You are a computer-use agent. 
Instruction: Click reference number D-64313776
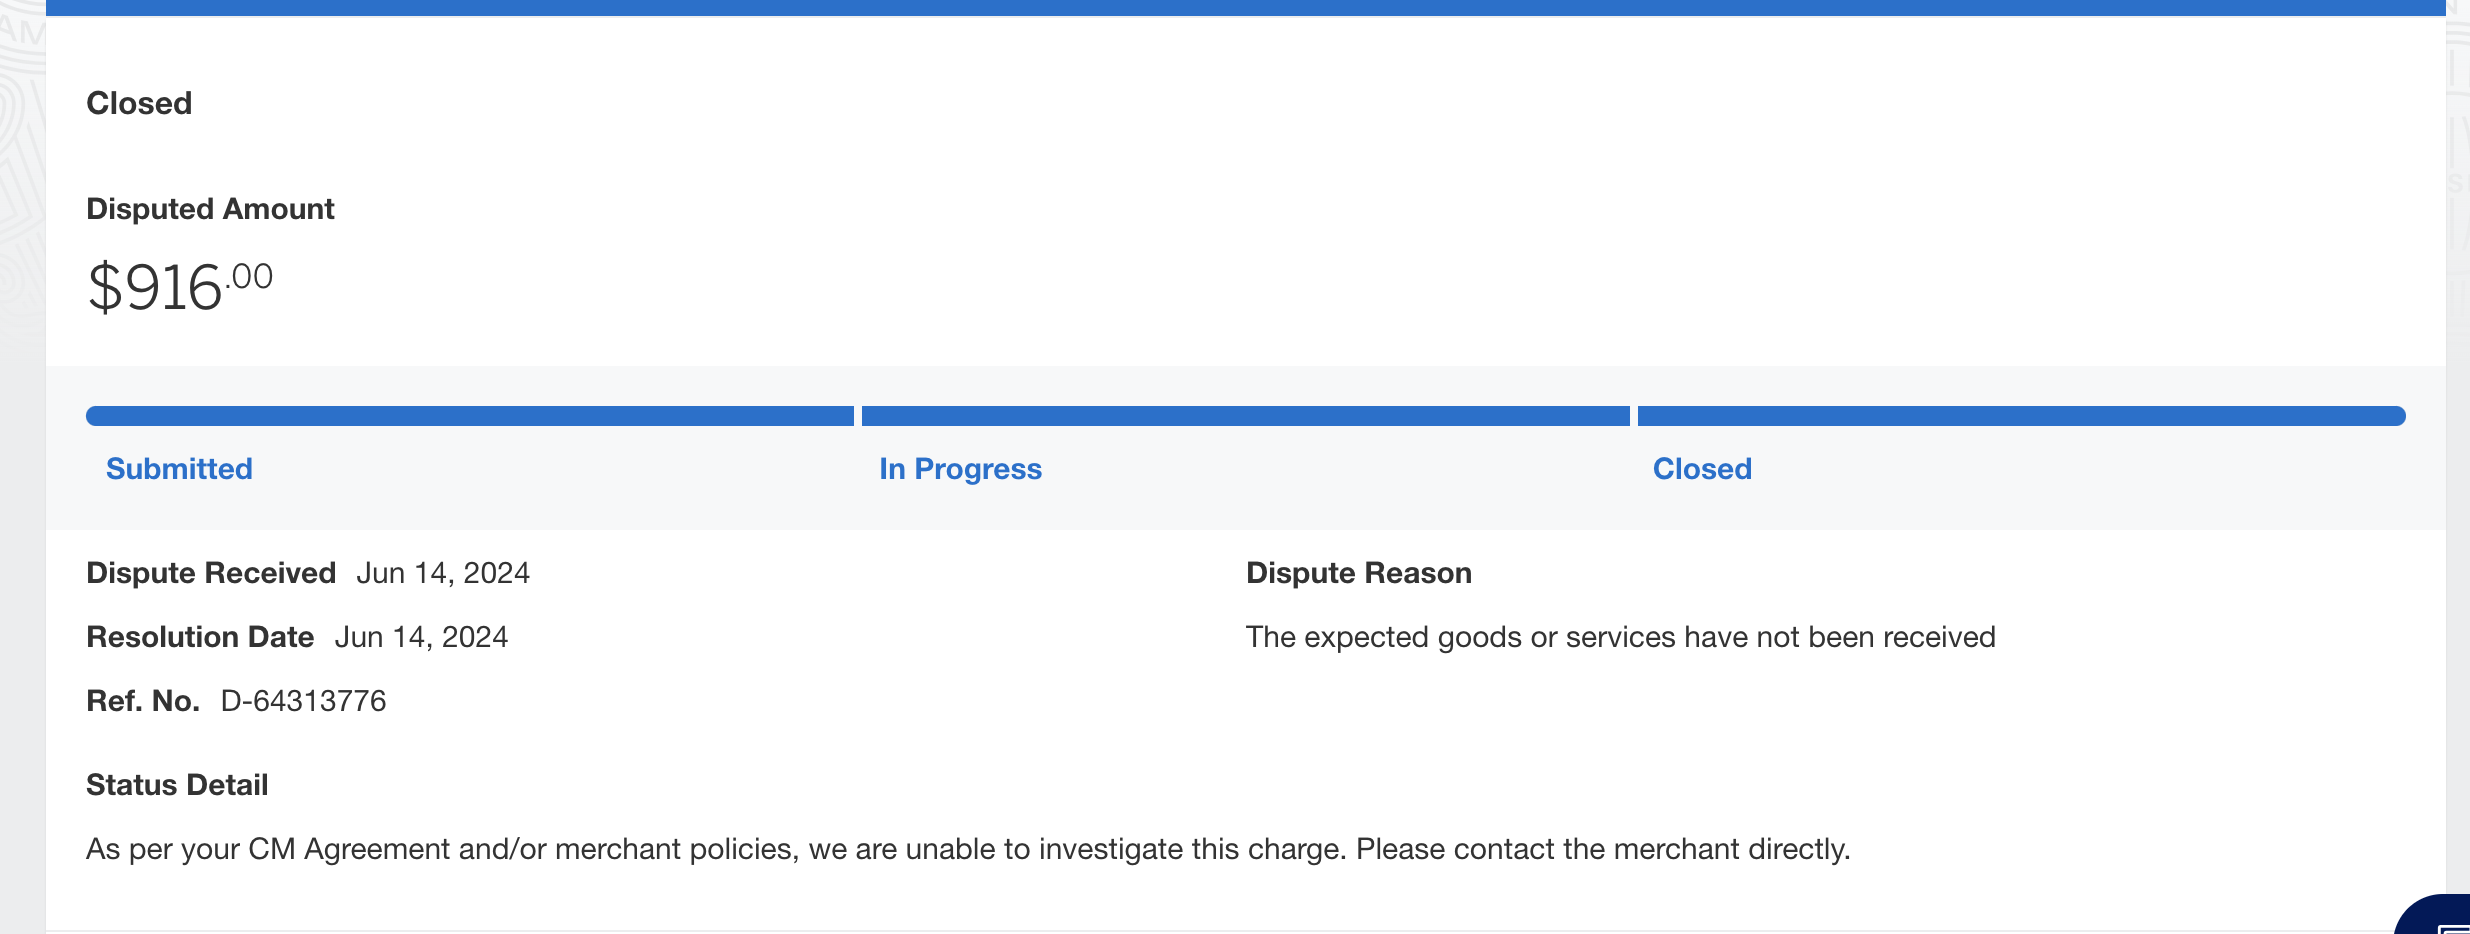tap(307, 702)
